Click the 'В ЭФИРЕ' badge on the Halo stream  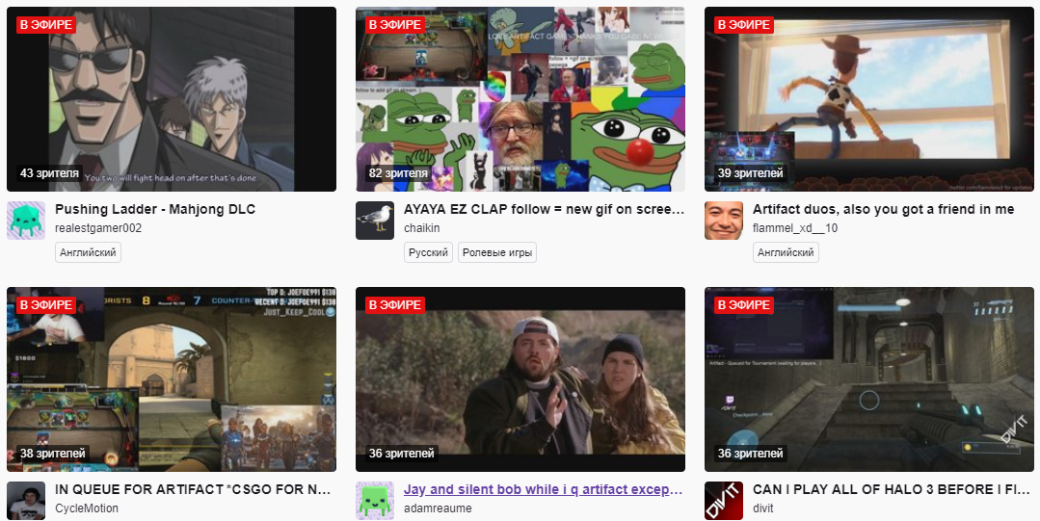tap(744, 305)
